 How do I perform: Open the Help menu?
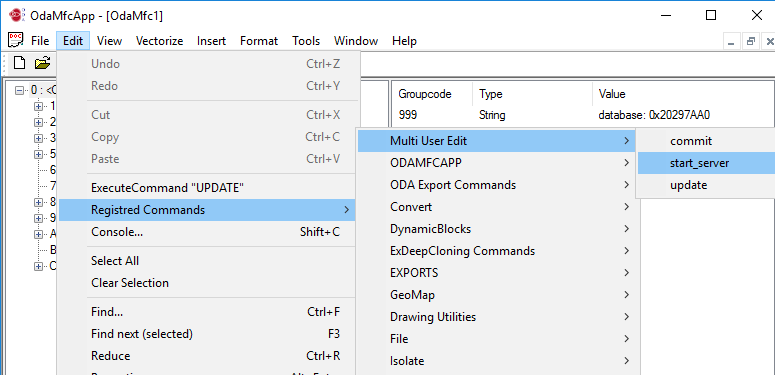point(404,41)
